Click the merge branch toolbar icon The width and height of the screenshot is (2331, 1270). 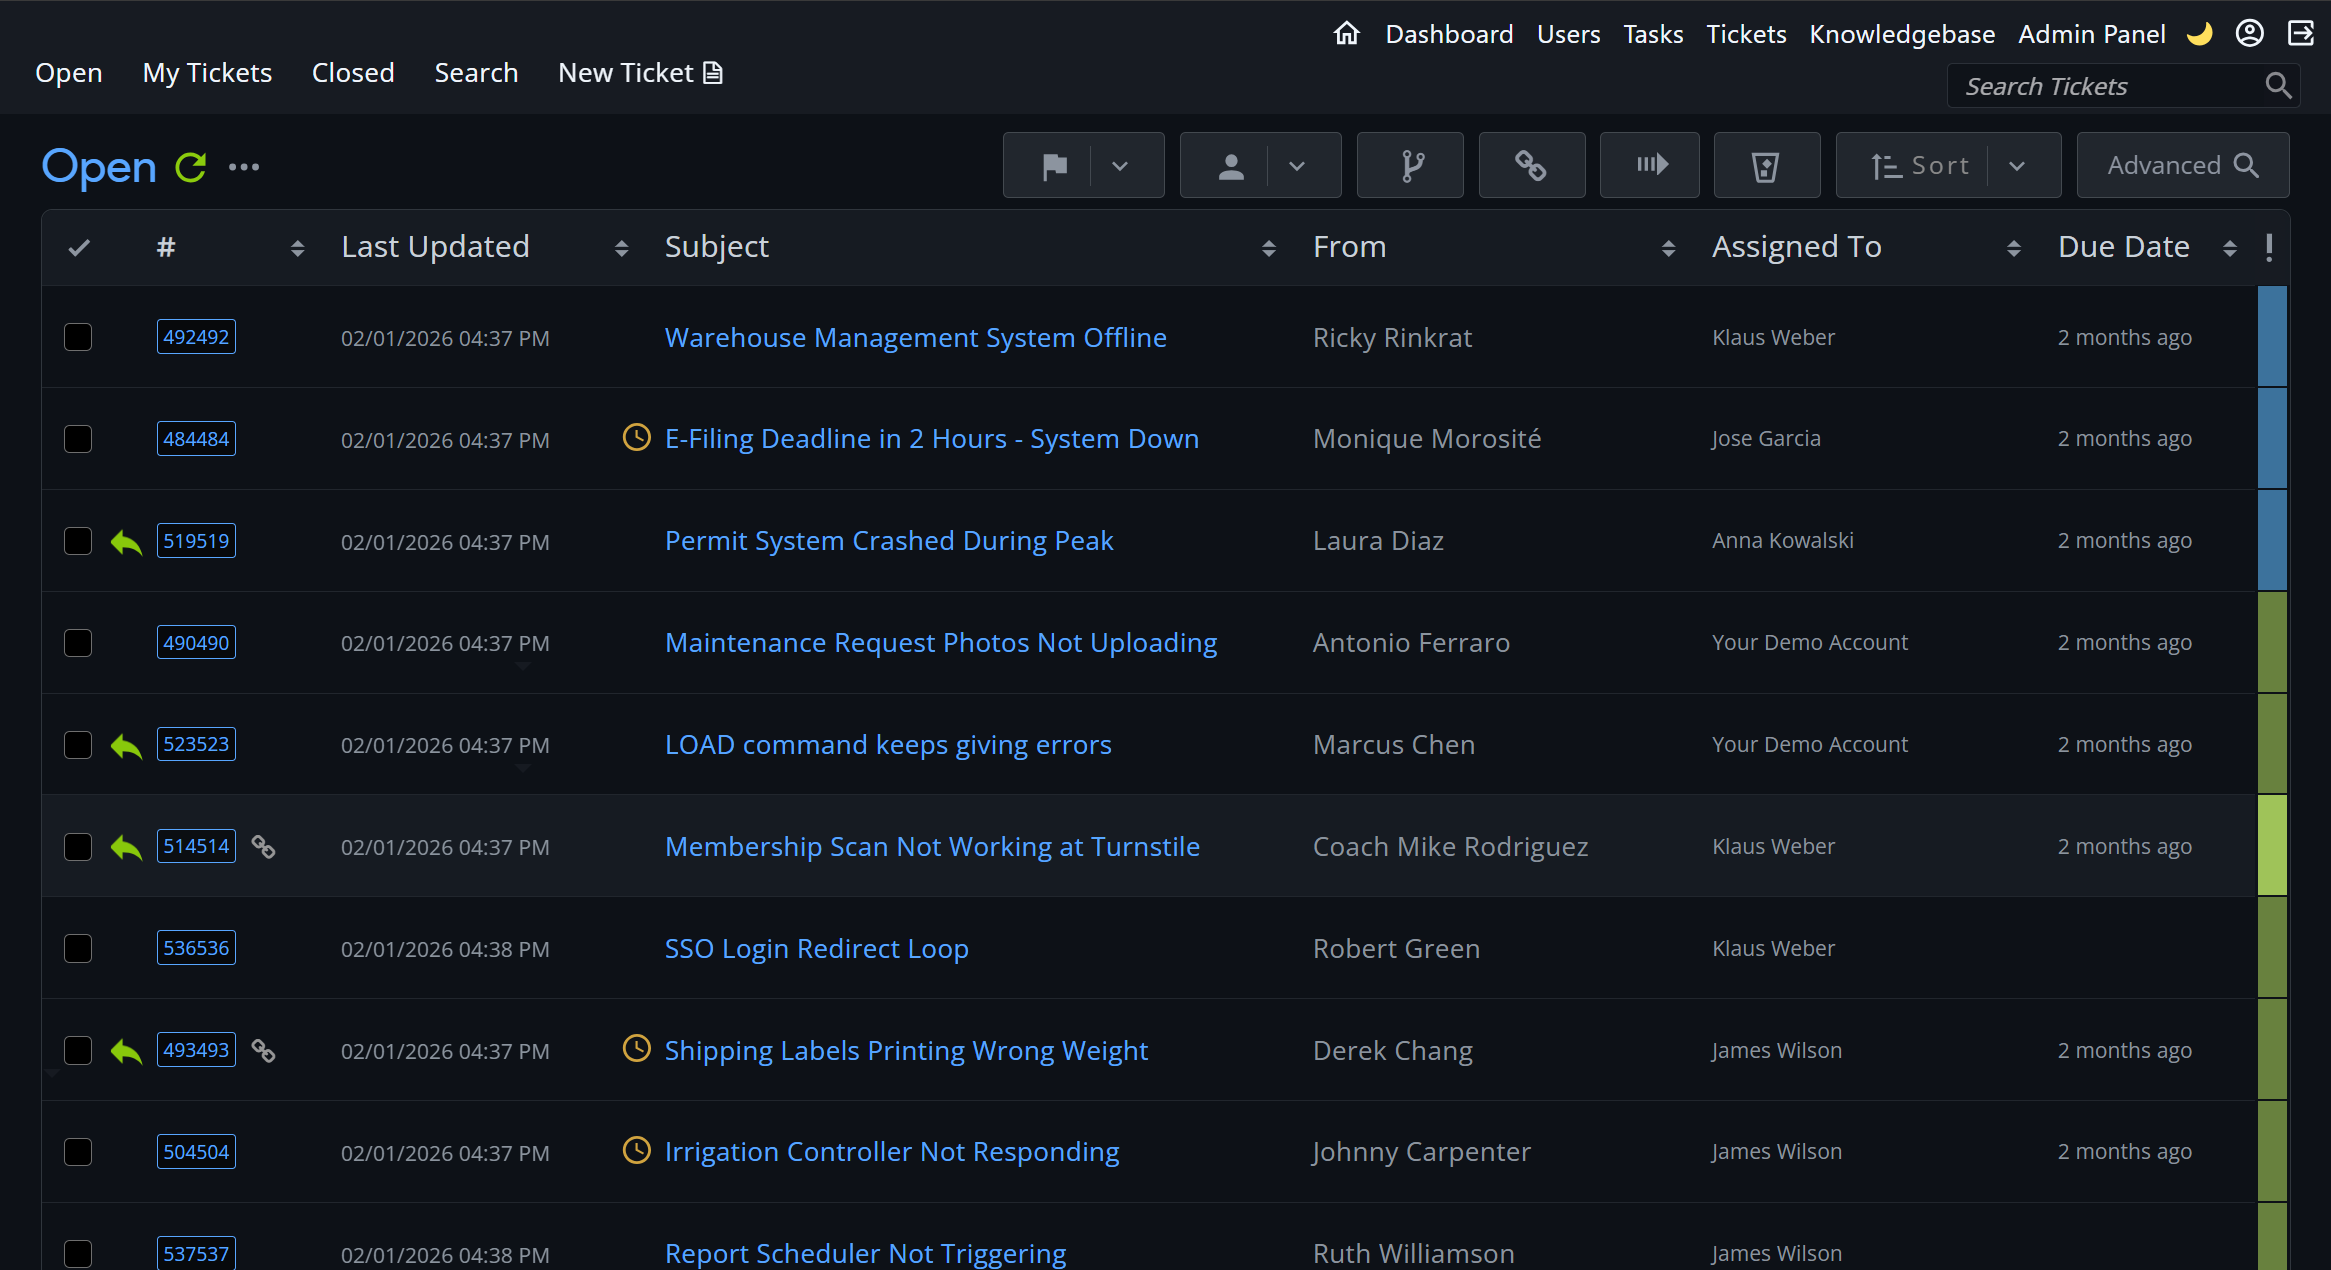[x=1411, y=166]
